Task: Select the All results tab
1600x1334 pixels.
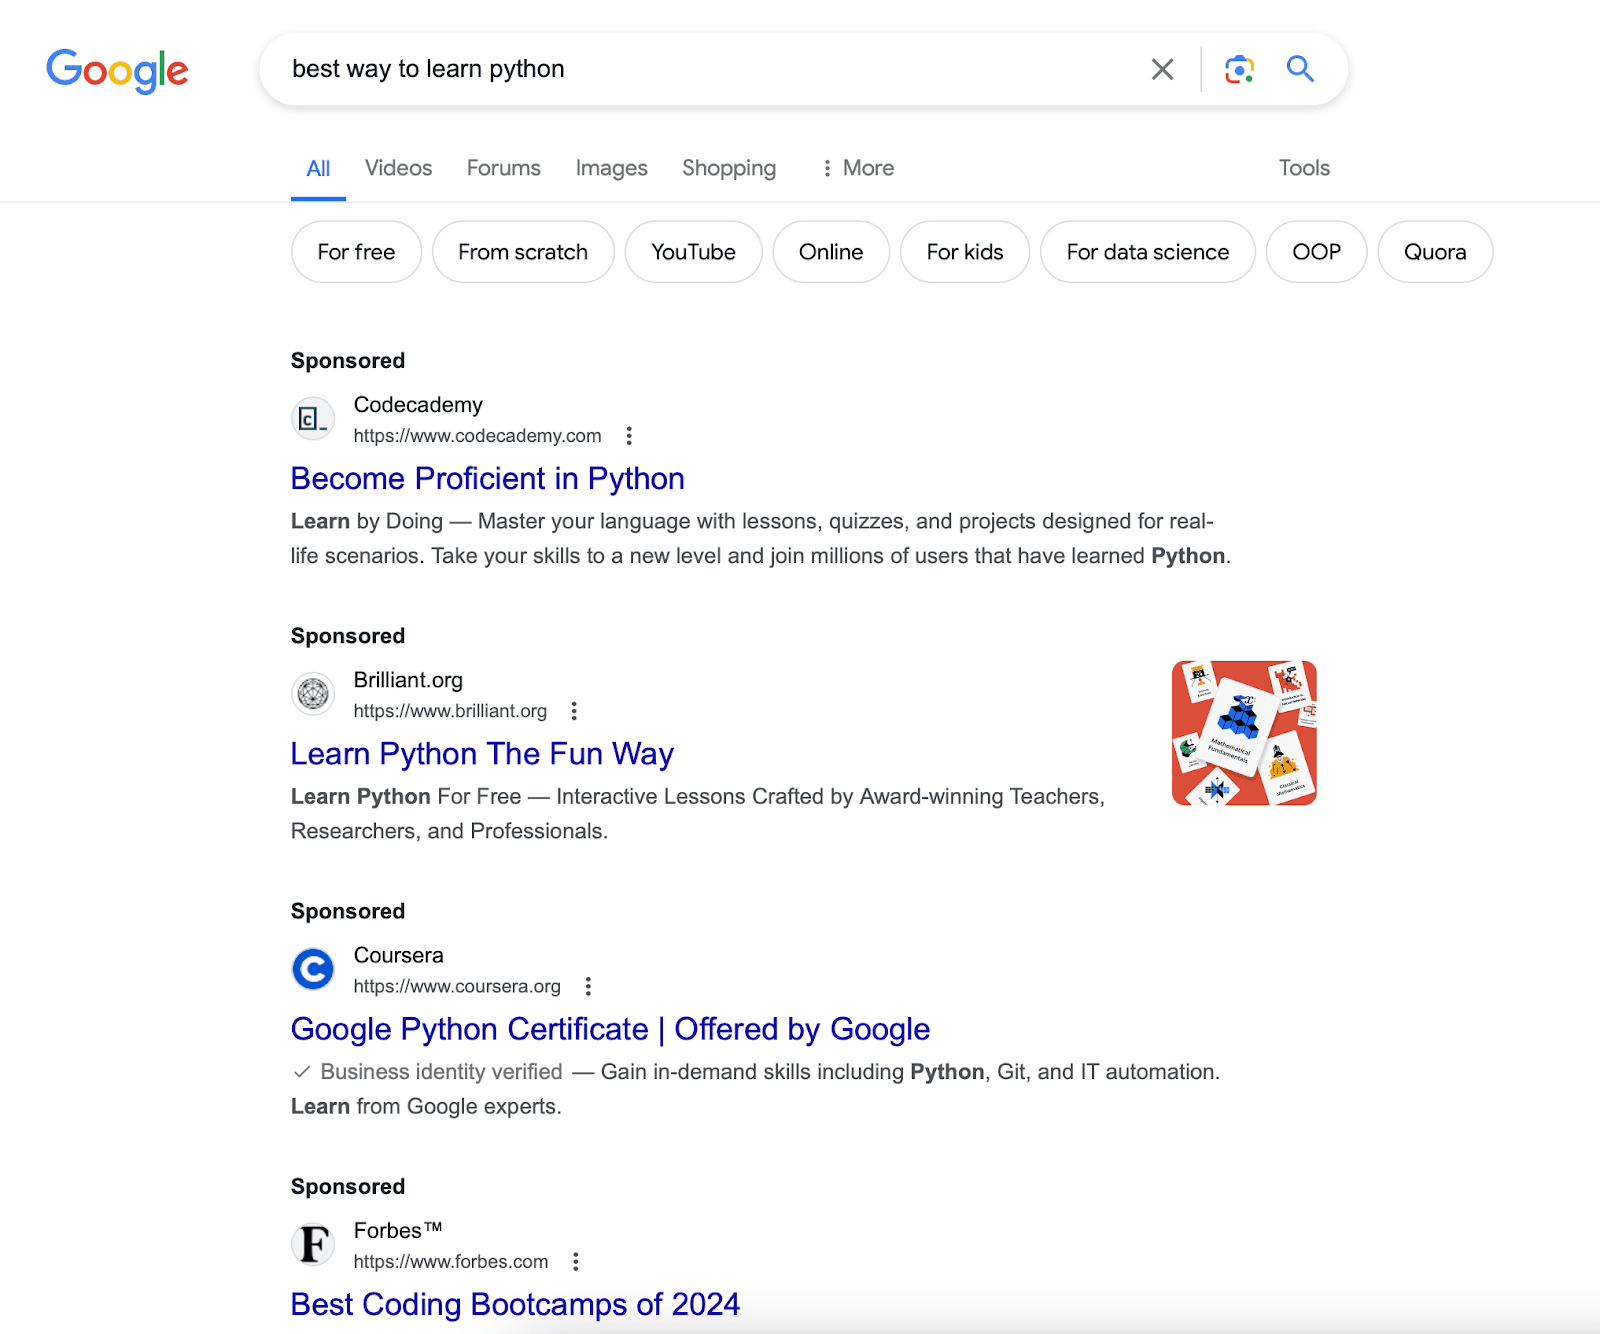Action: (318, 169)
